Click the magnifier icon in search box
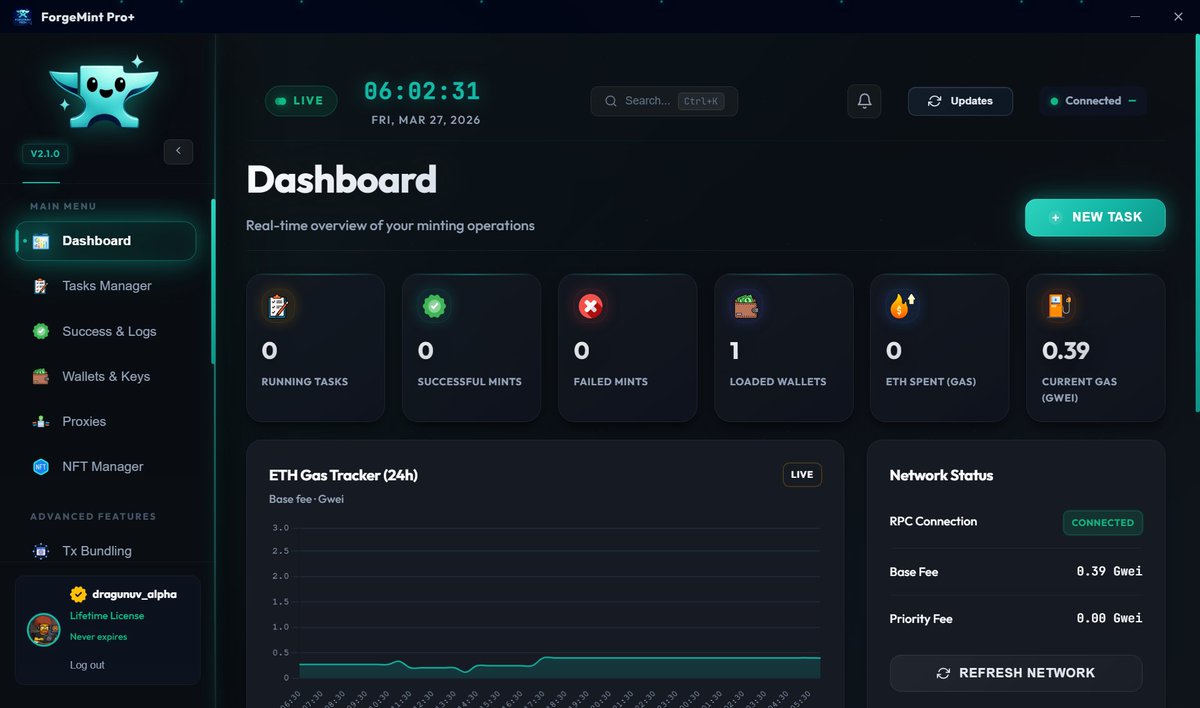 [x=610, y=101]
